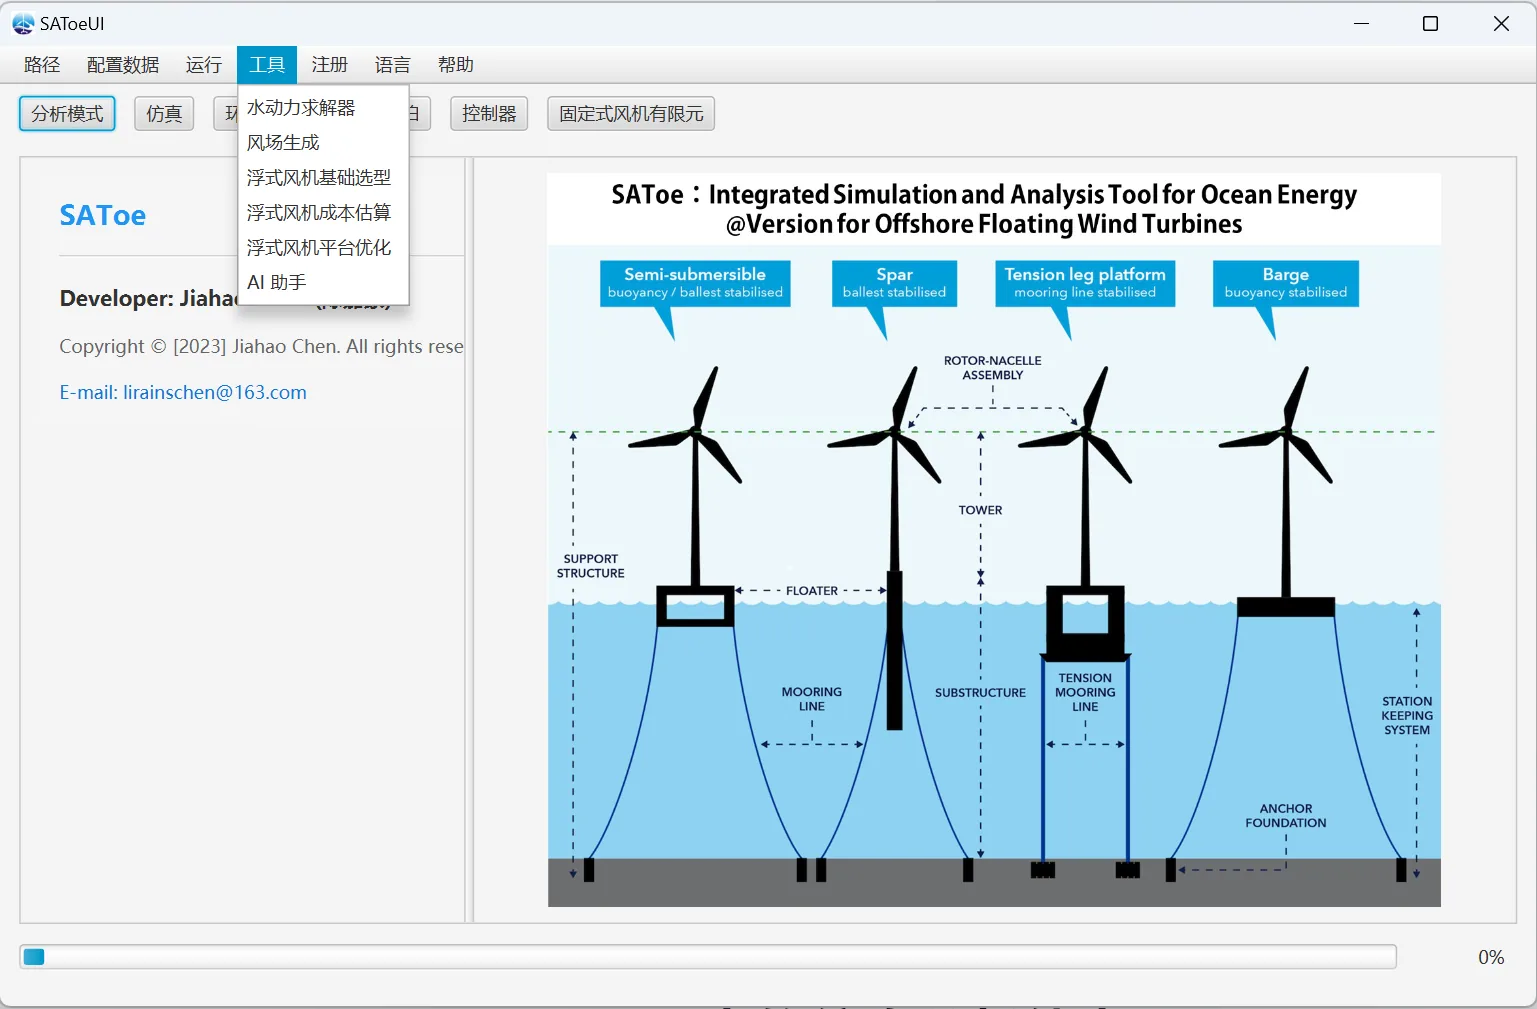Open the 运行 menu
This screenshot has height=1009, width=1537.
pos(204,65)
